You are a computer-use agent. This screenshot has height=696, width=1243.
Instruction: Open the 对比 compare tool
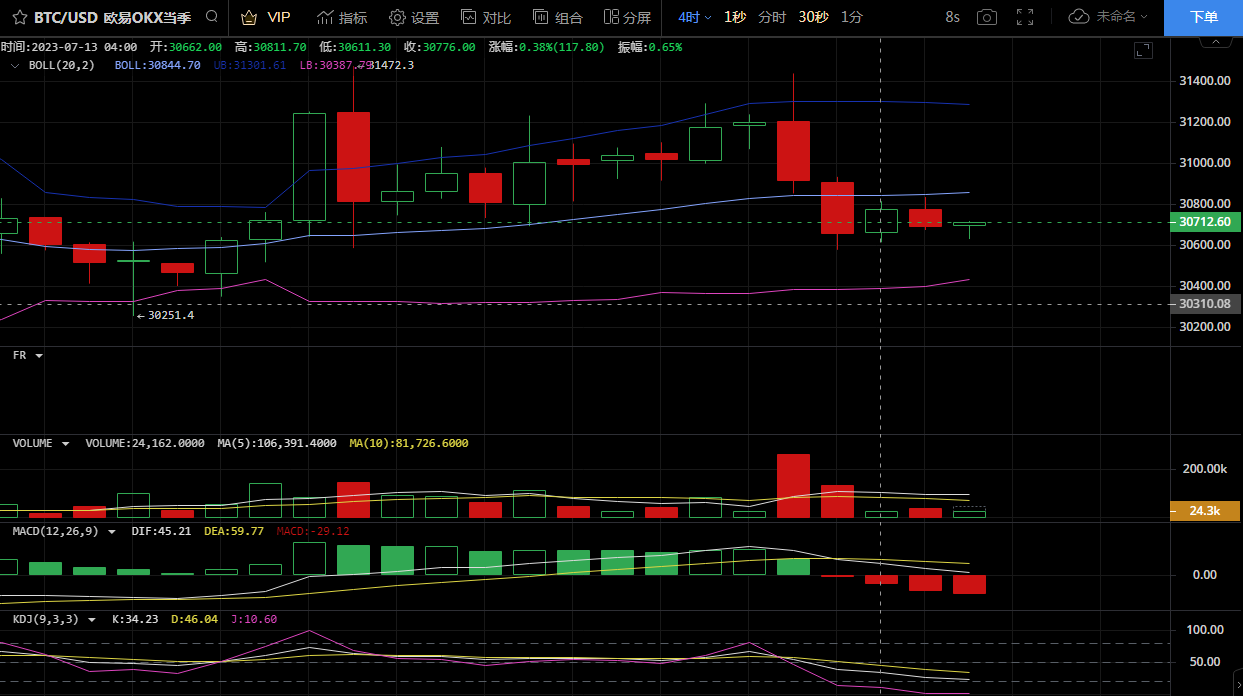[x=486, y=17]
